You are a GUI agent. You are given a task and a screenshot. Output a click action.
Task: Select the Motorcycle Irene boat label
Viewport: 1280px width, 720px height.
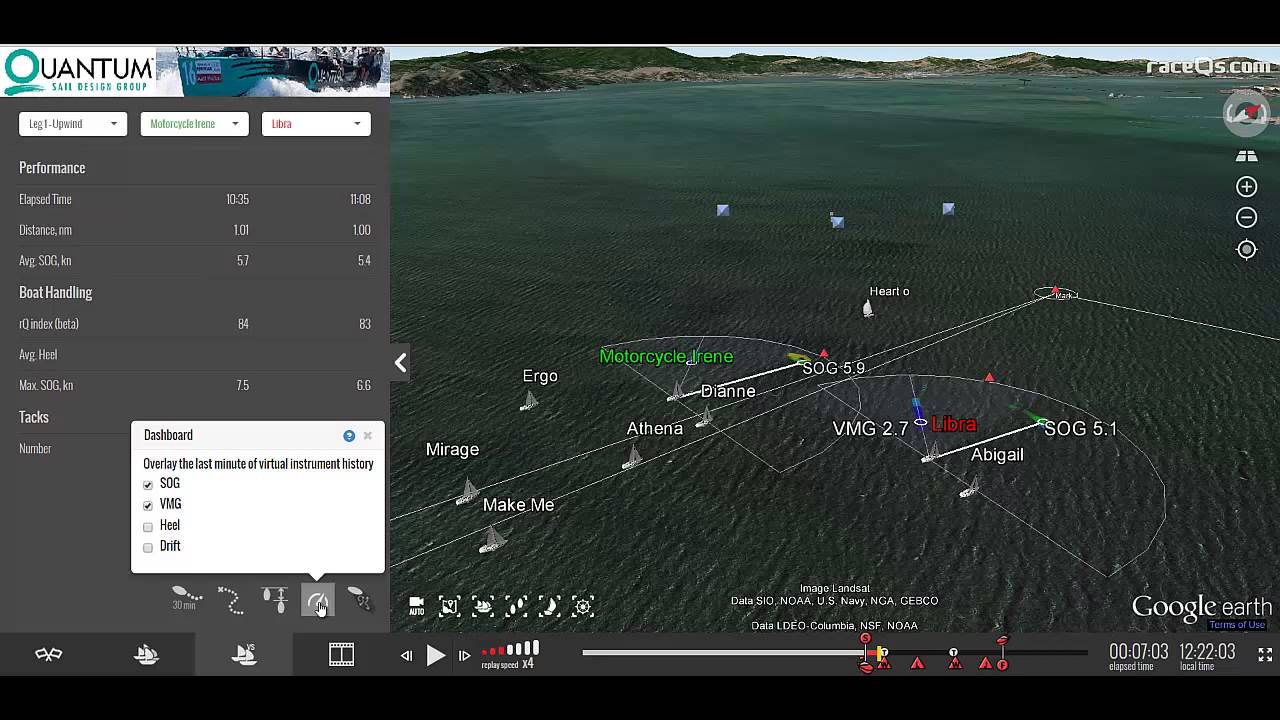coord(666,357)
